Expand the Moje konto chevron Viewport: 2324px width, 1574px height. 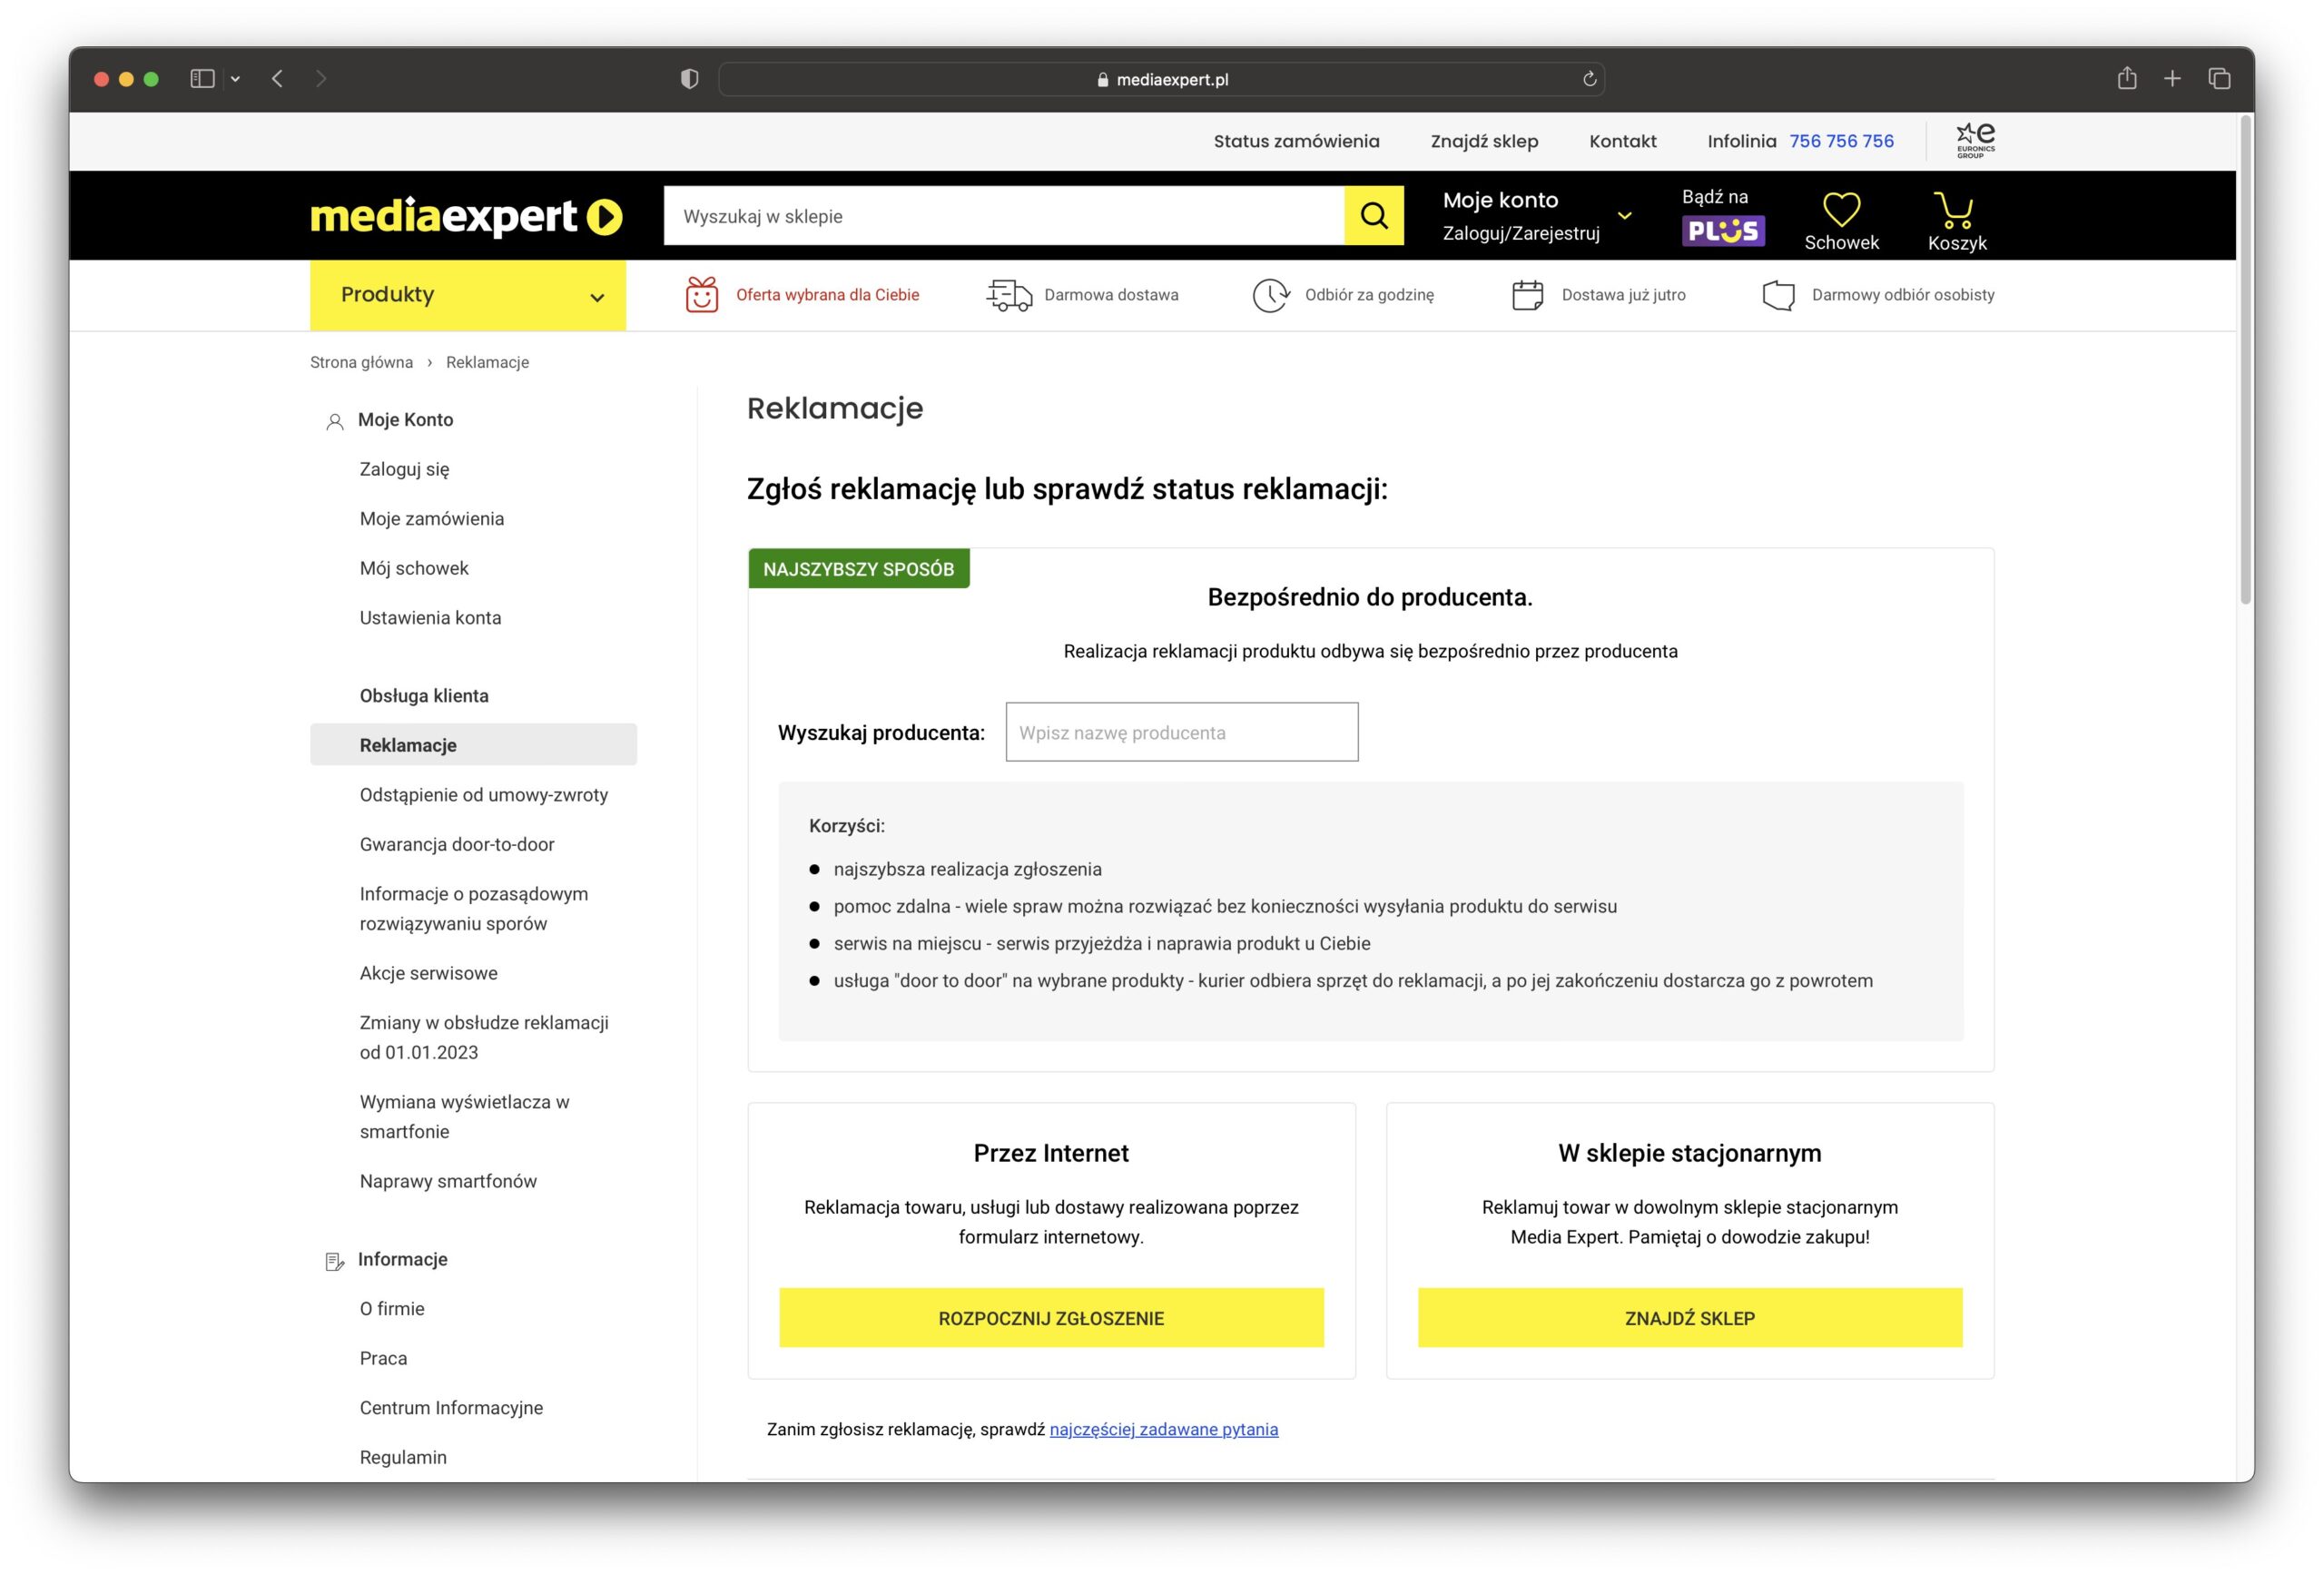tap(1625, 215)
